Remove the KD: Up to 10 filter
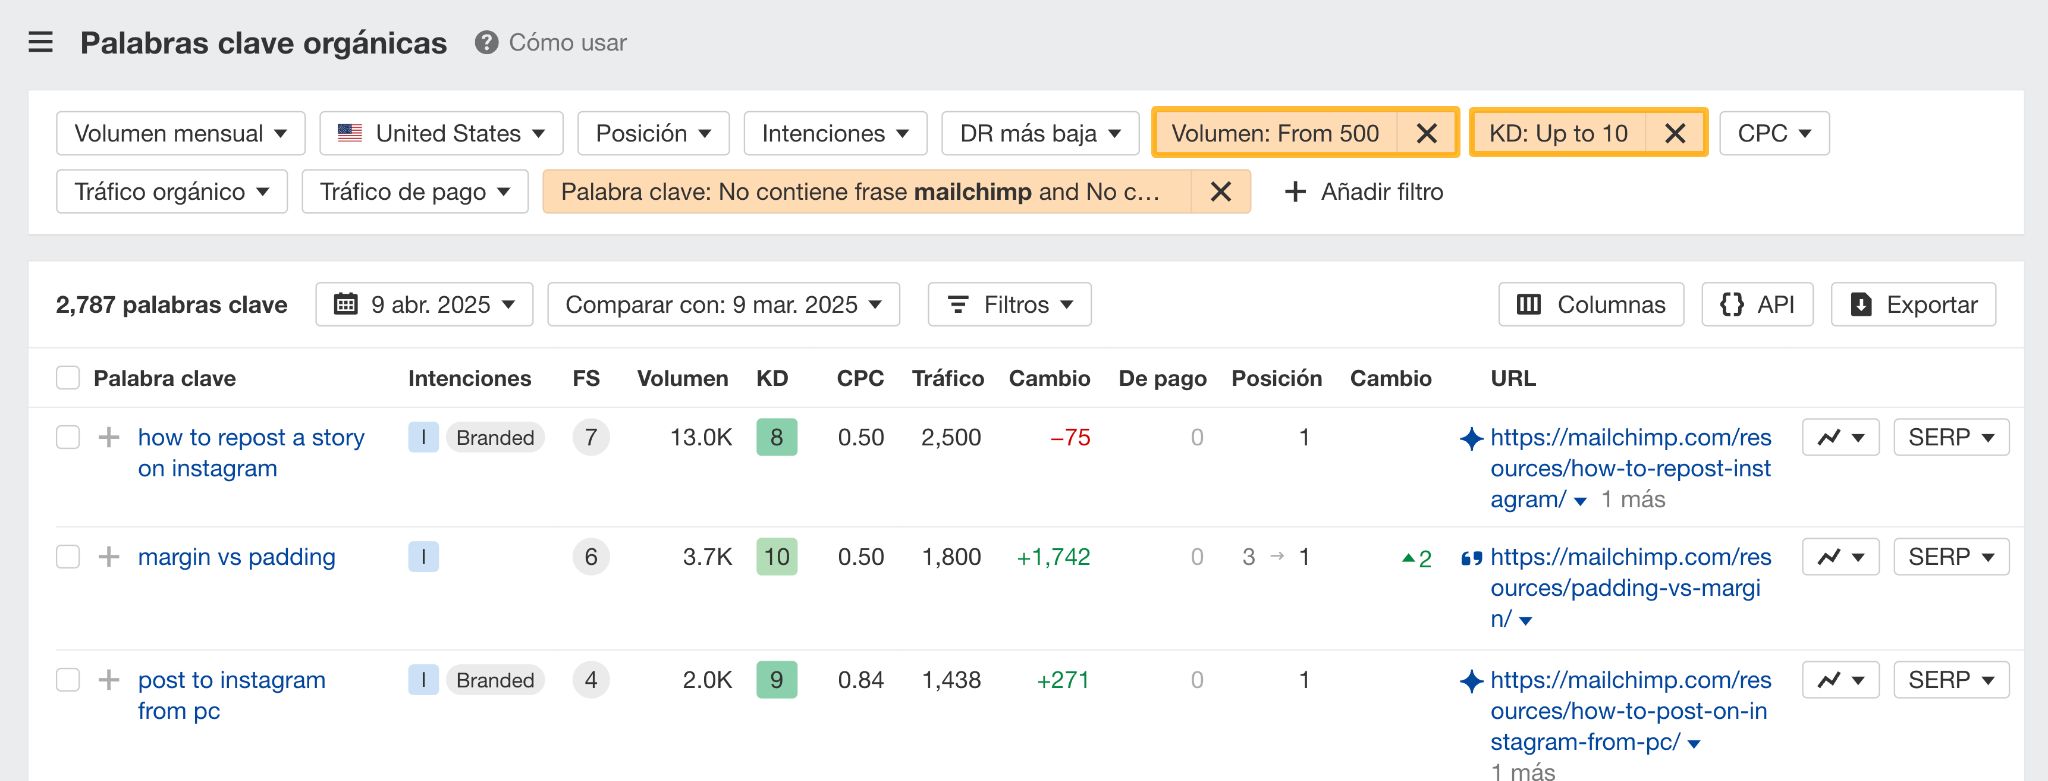 [x=1675, y=133]
